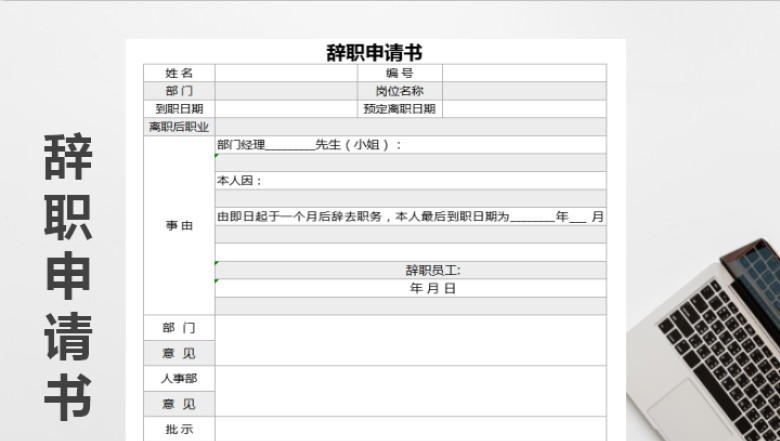Click the blank field beside 离职后职业
This screenshot has height=441, width=780.
tap(410, 127)
